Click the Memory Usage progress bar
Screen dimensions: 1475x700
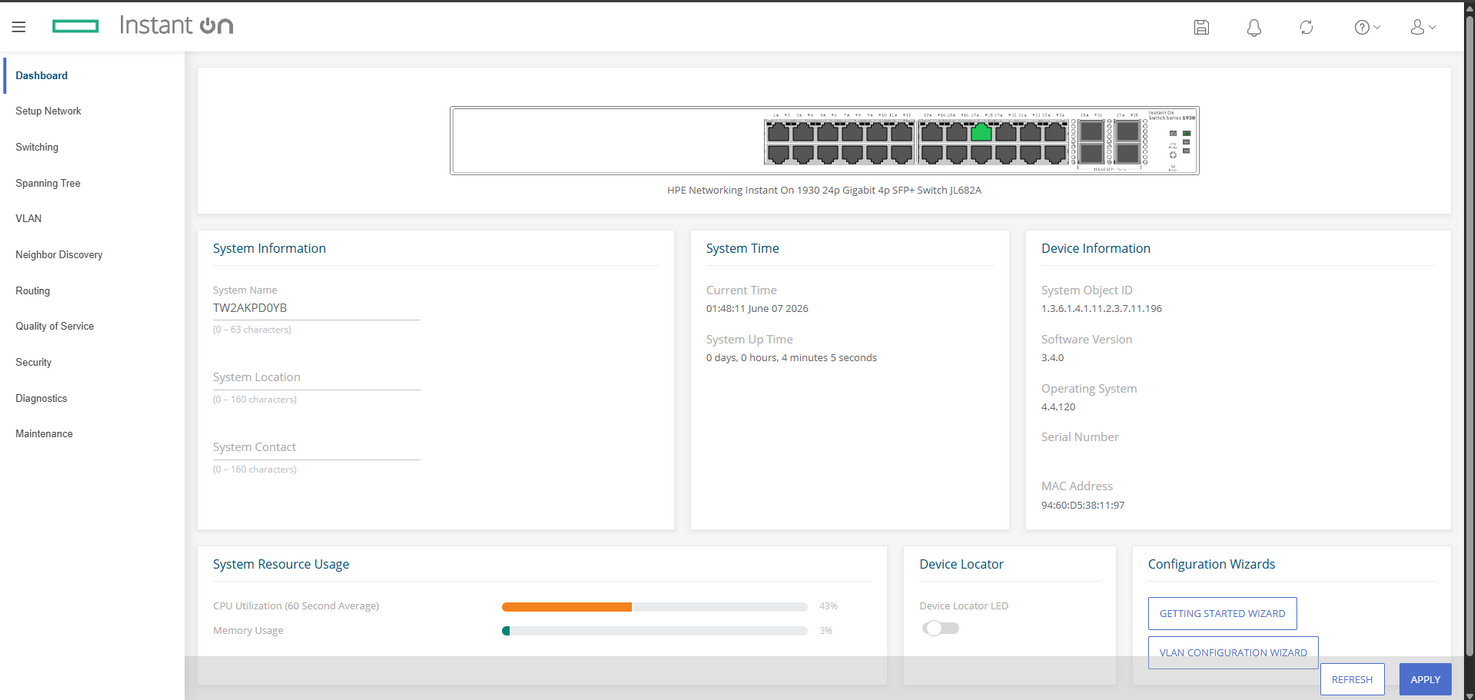654,631
